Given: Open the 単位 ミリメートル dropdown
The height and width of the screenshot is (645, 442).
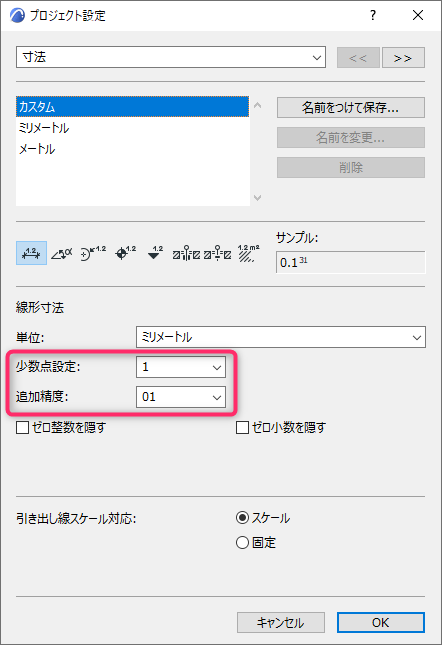Looking at the screenshot, I should pos(281,337).
